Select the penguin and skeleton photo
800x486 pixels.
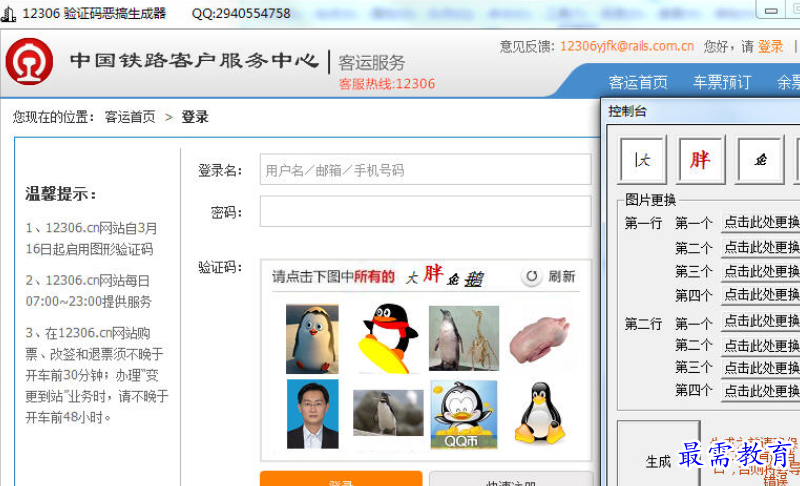click(x=464, y=338)
